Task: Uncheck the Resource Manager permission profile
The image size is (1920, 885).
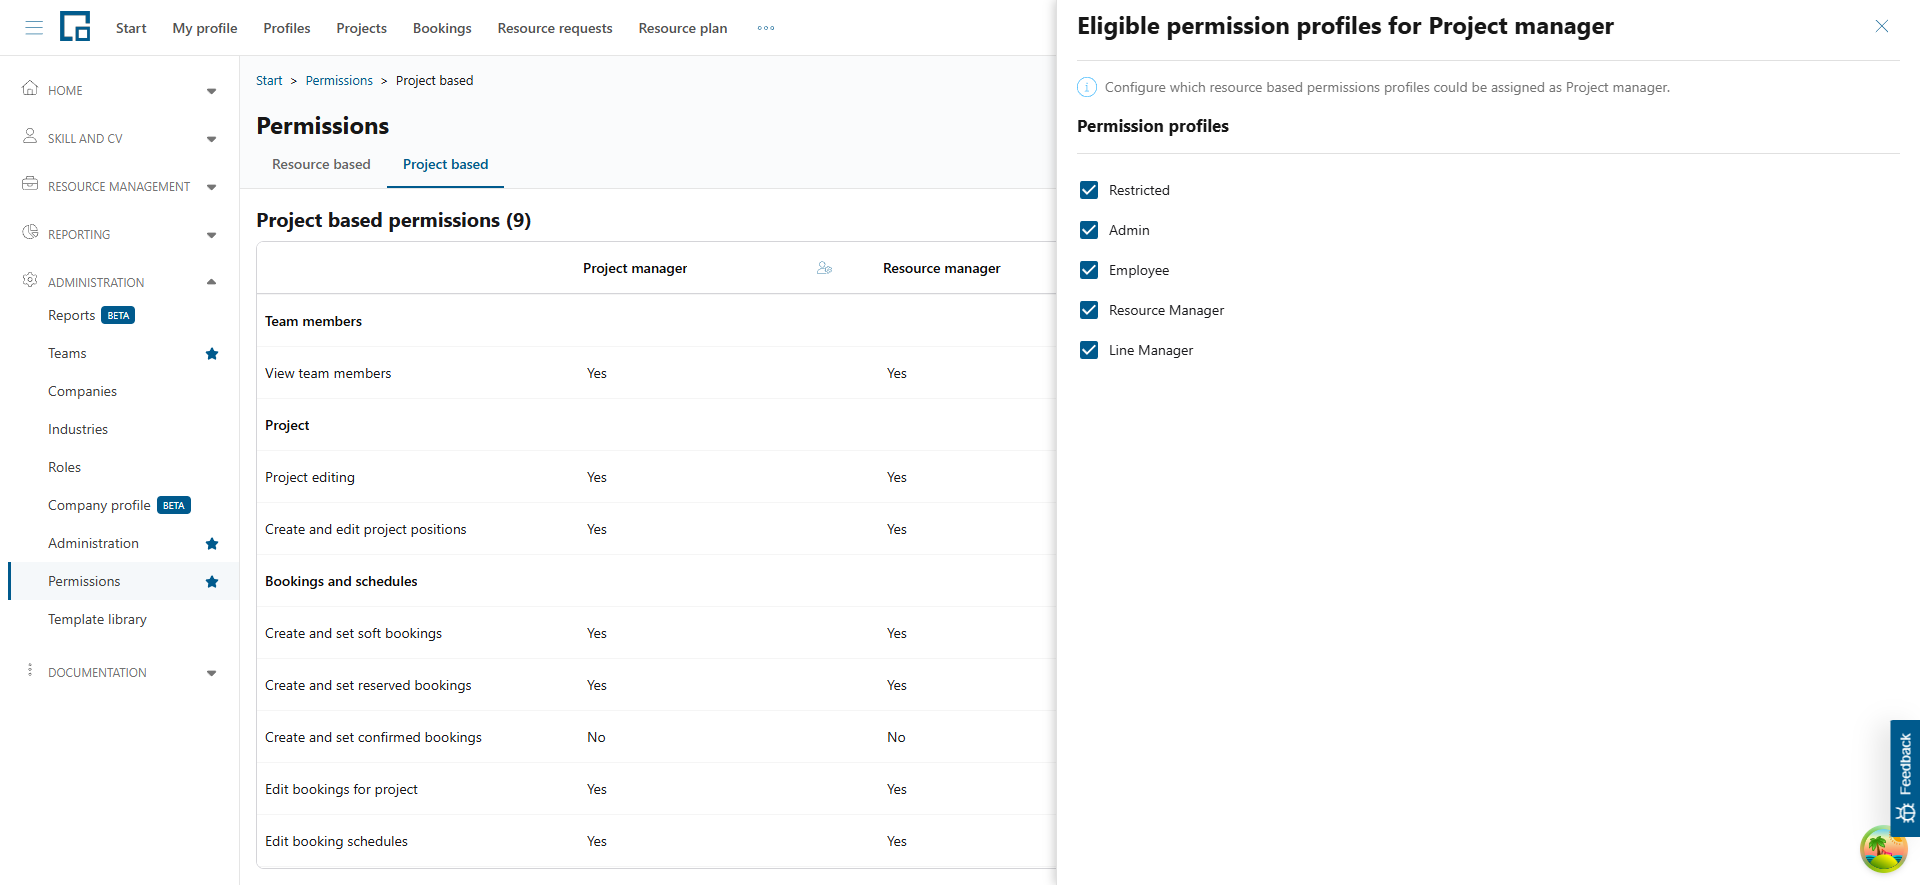Action: [1089, 310]
